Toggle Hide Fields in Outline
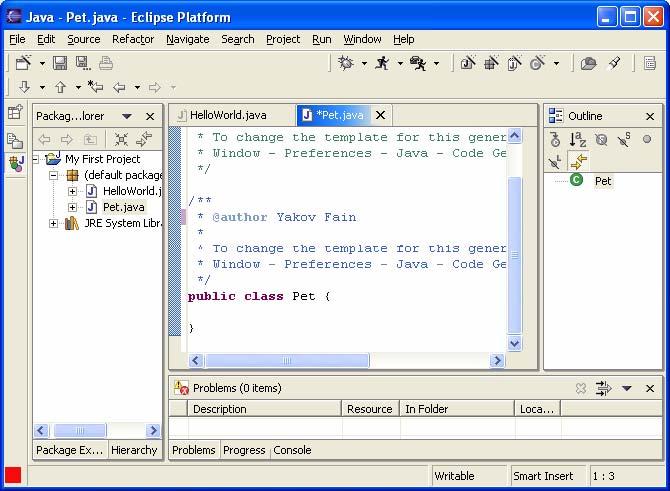The width and height of the screenshot is (670, 491). 601,139
